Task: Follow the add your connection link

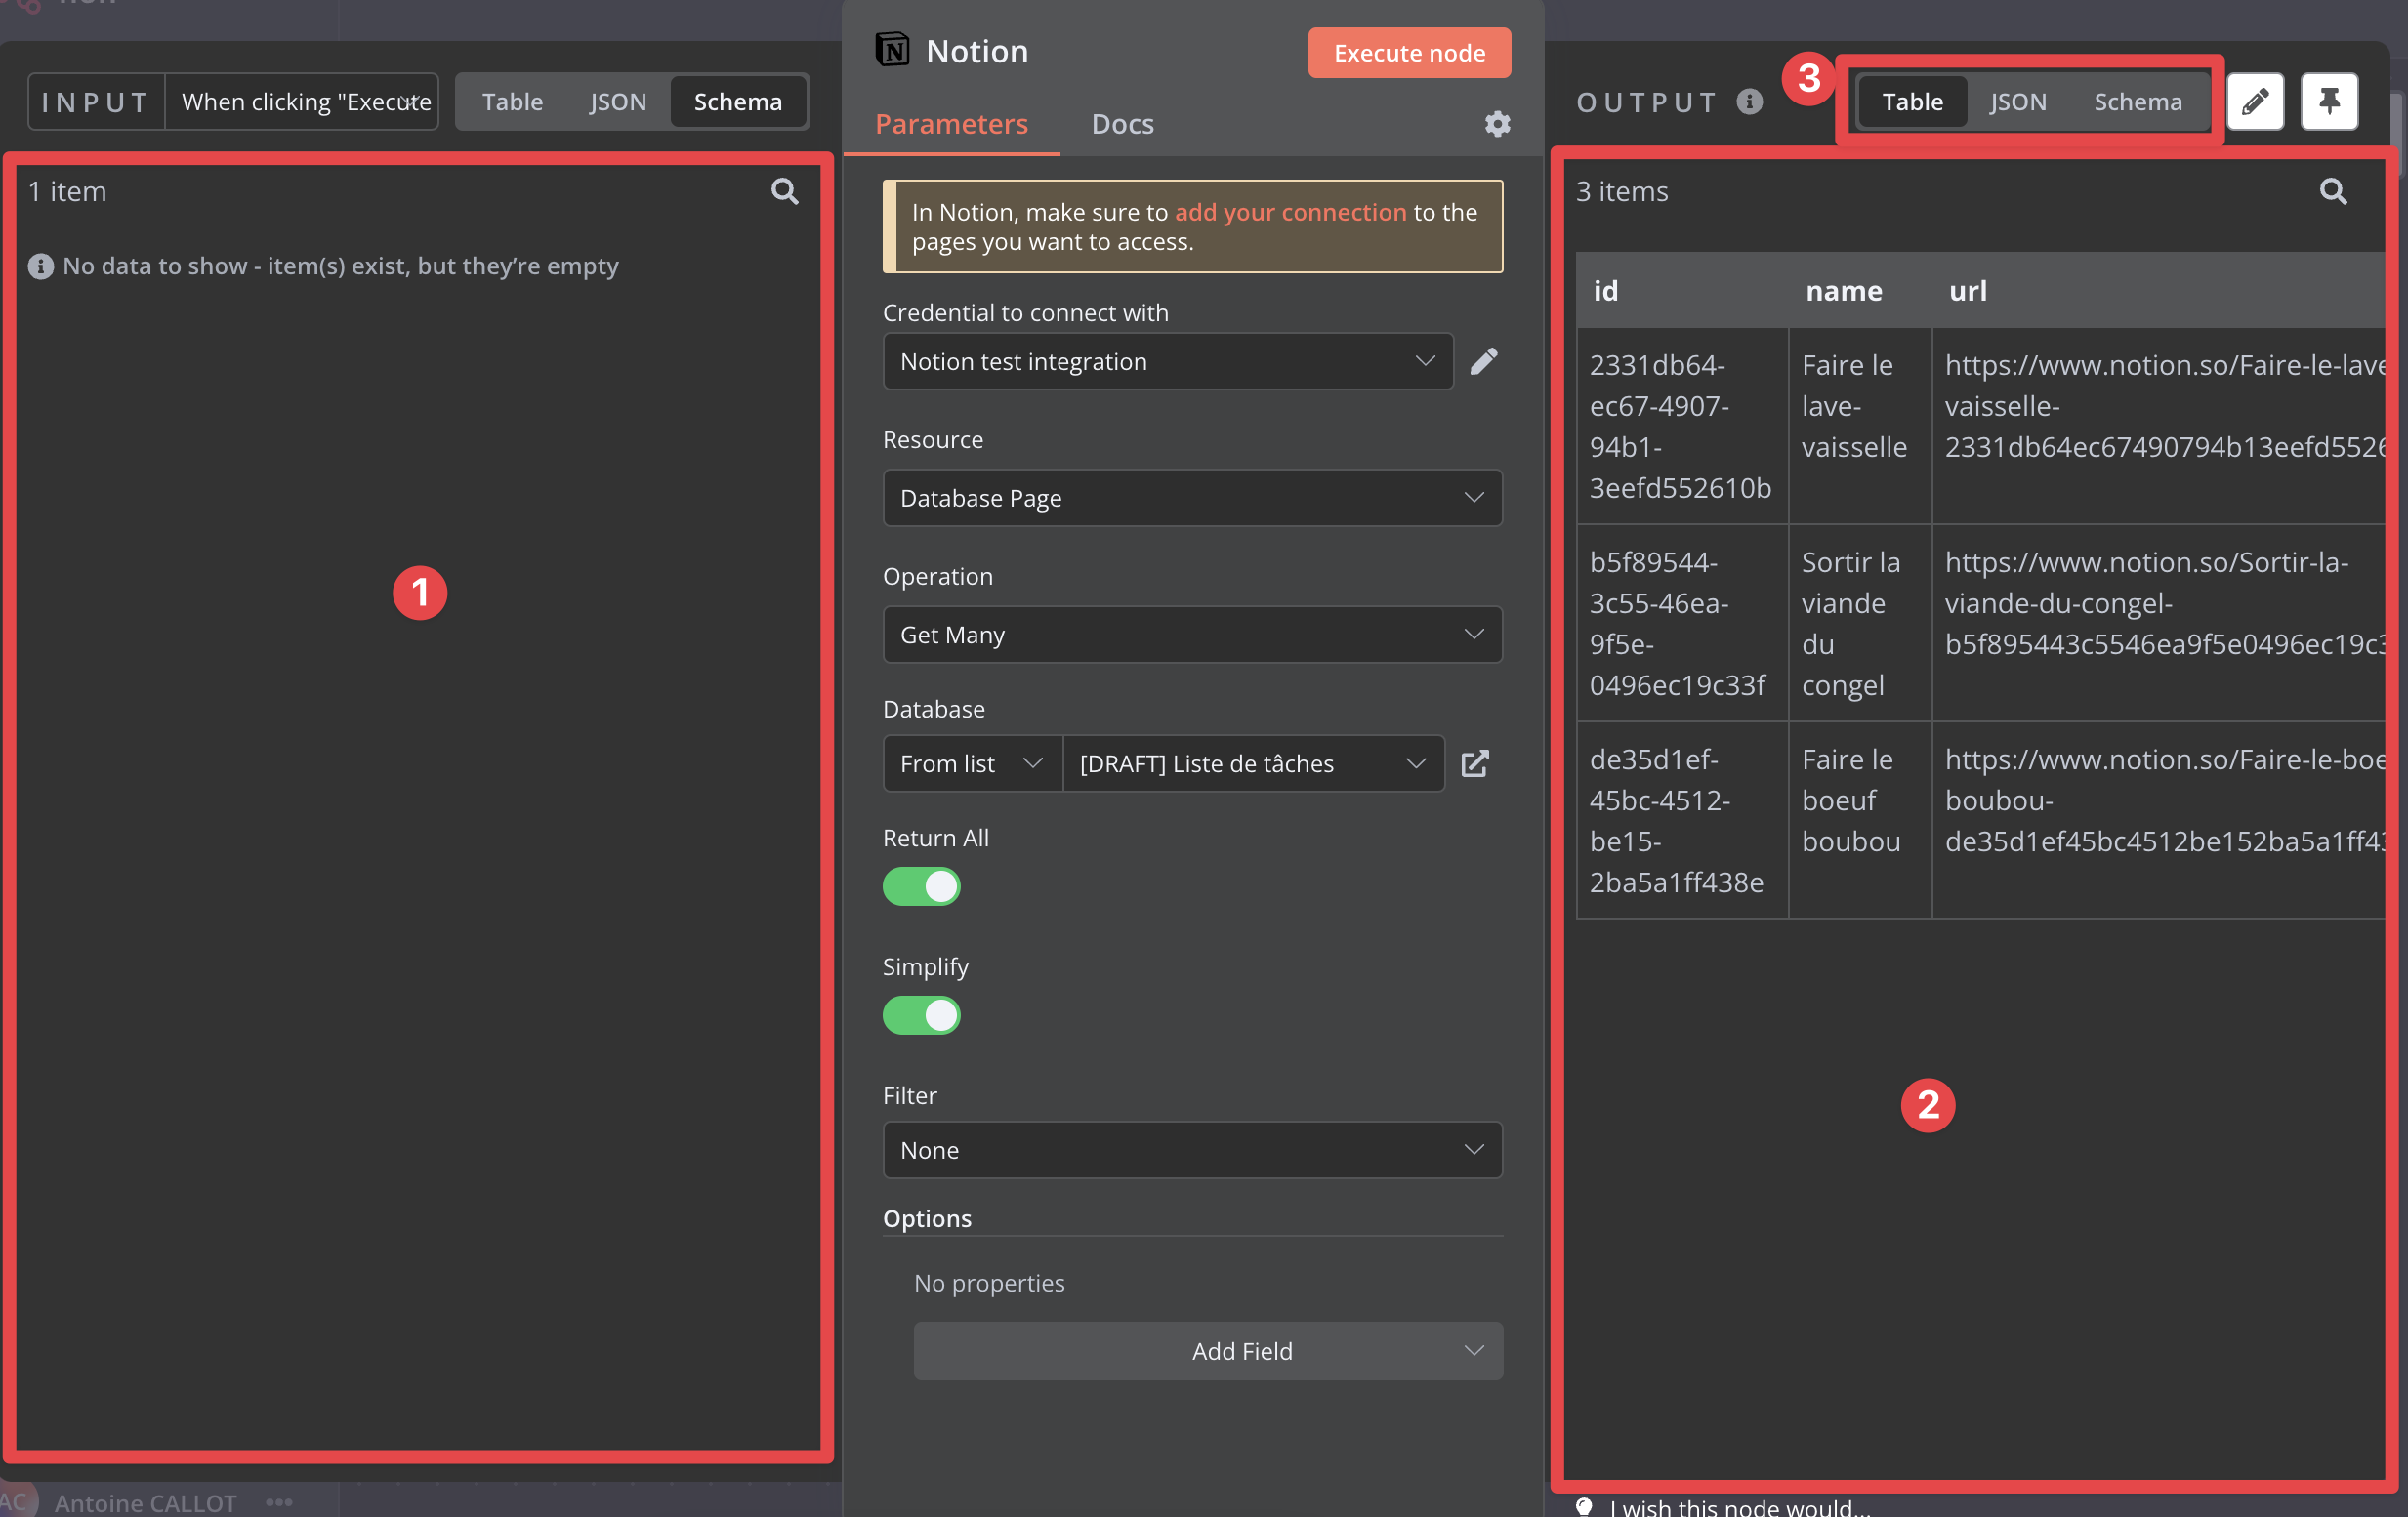Action: [x=1289, y=212]
